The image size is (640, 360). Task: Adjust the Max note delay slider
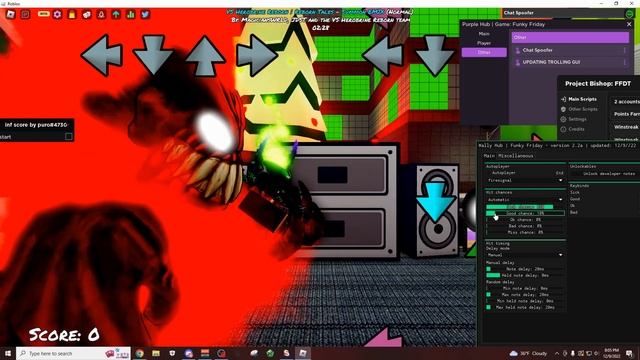point(525,295)
